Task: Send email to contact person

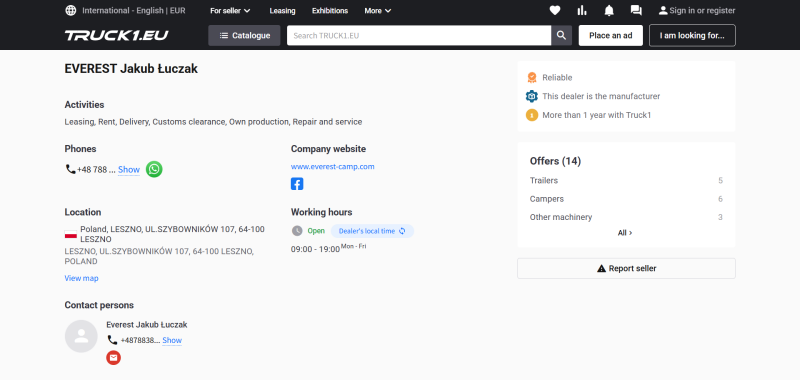Action: tap(113, 358)
